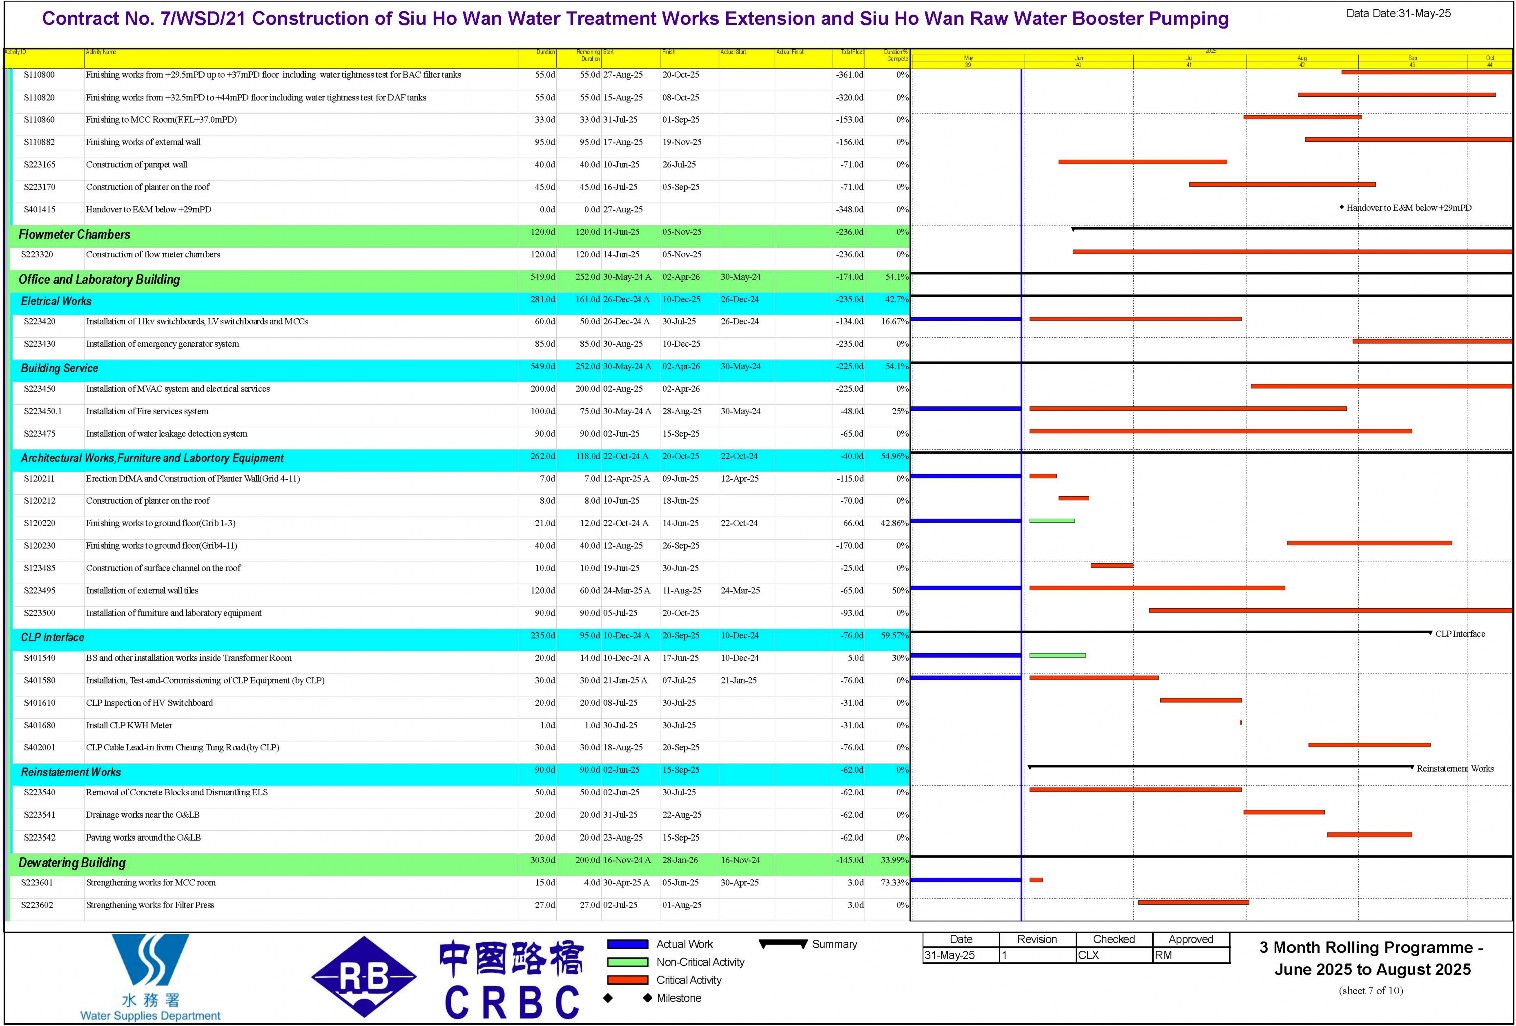This screenshot has width=1516, height=1026.
Task: Click the 'Data Date:31-May-25' text at top right
Action: [x=1398, y=13]
